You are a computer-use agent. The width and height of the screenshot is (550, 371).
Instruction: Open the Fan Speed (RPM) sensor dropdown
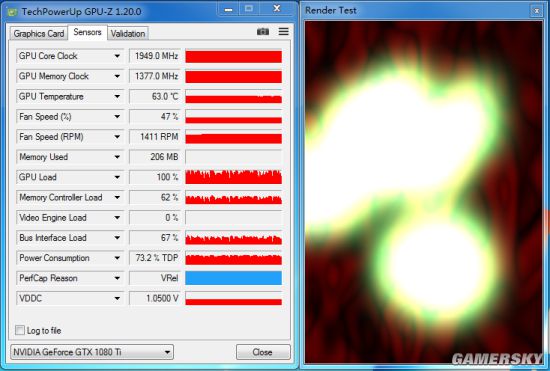[70, 137]
